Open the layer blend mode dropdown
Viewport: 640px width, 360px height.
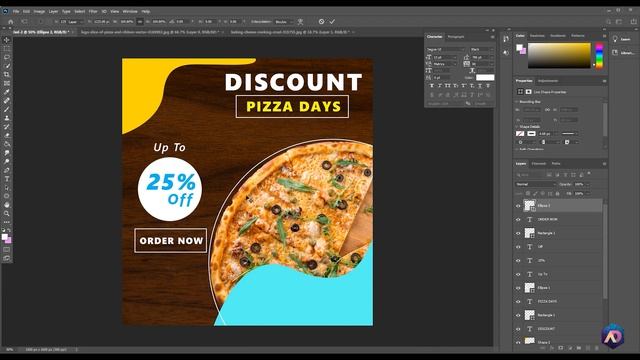pyautogui.click(x=536, y=184)
